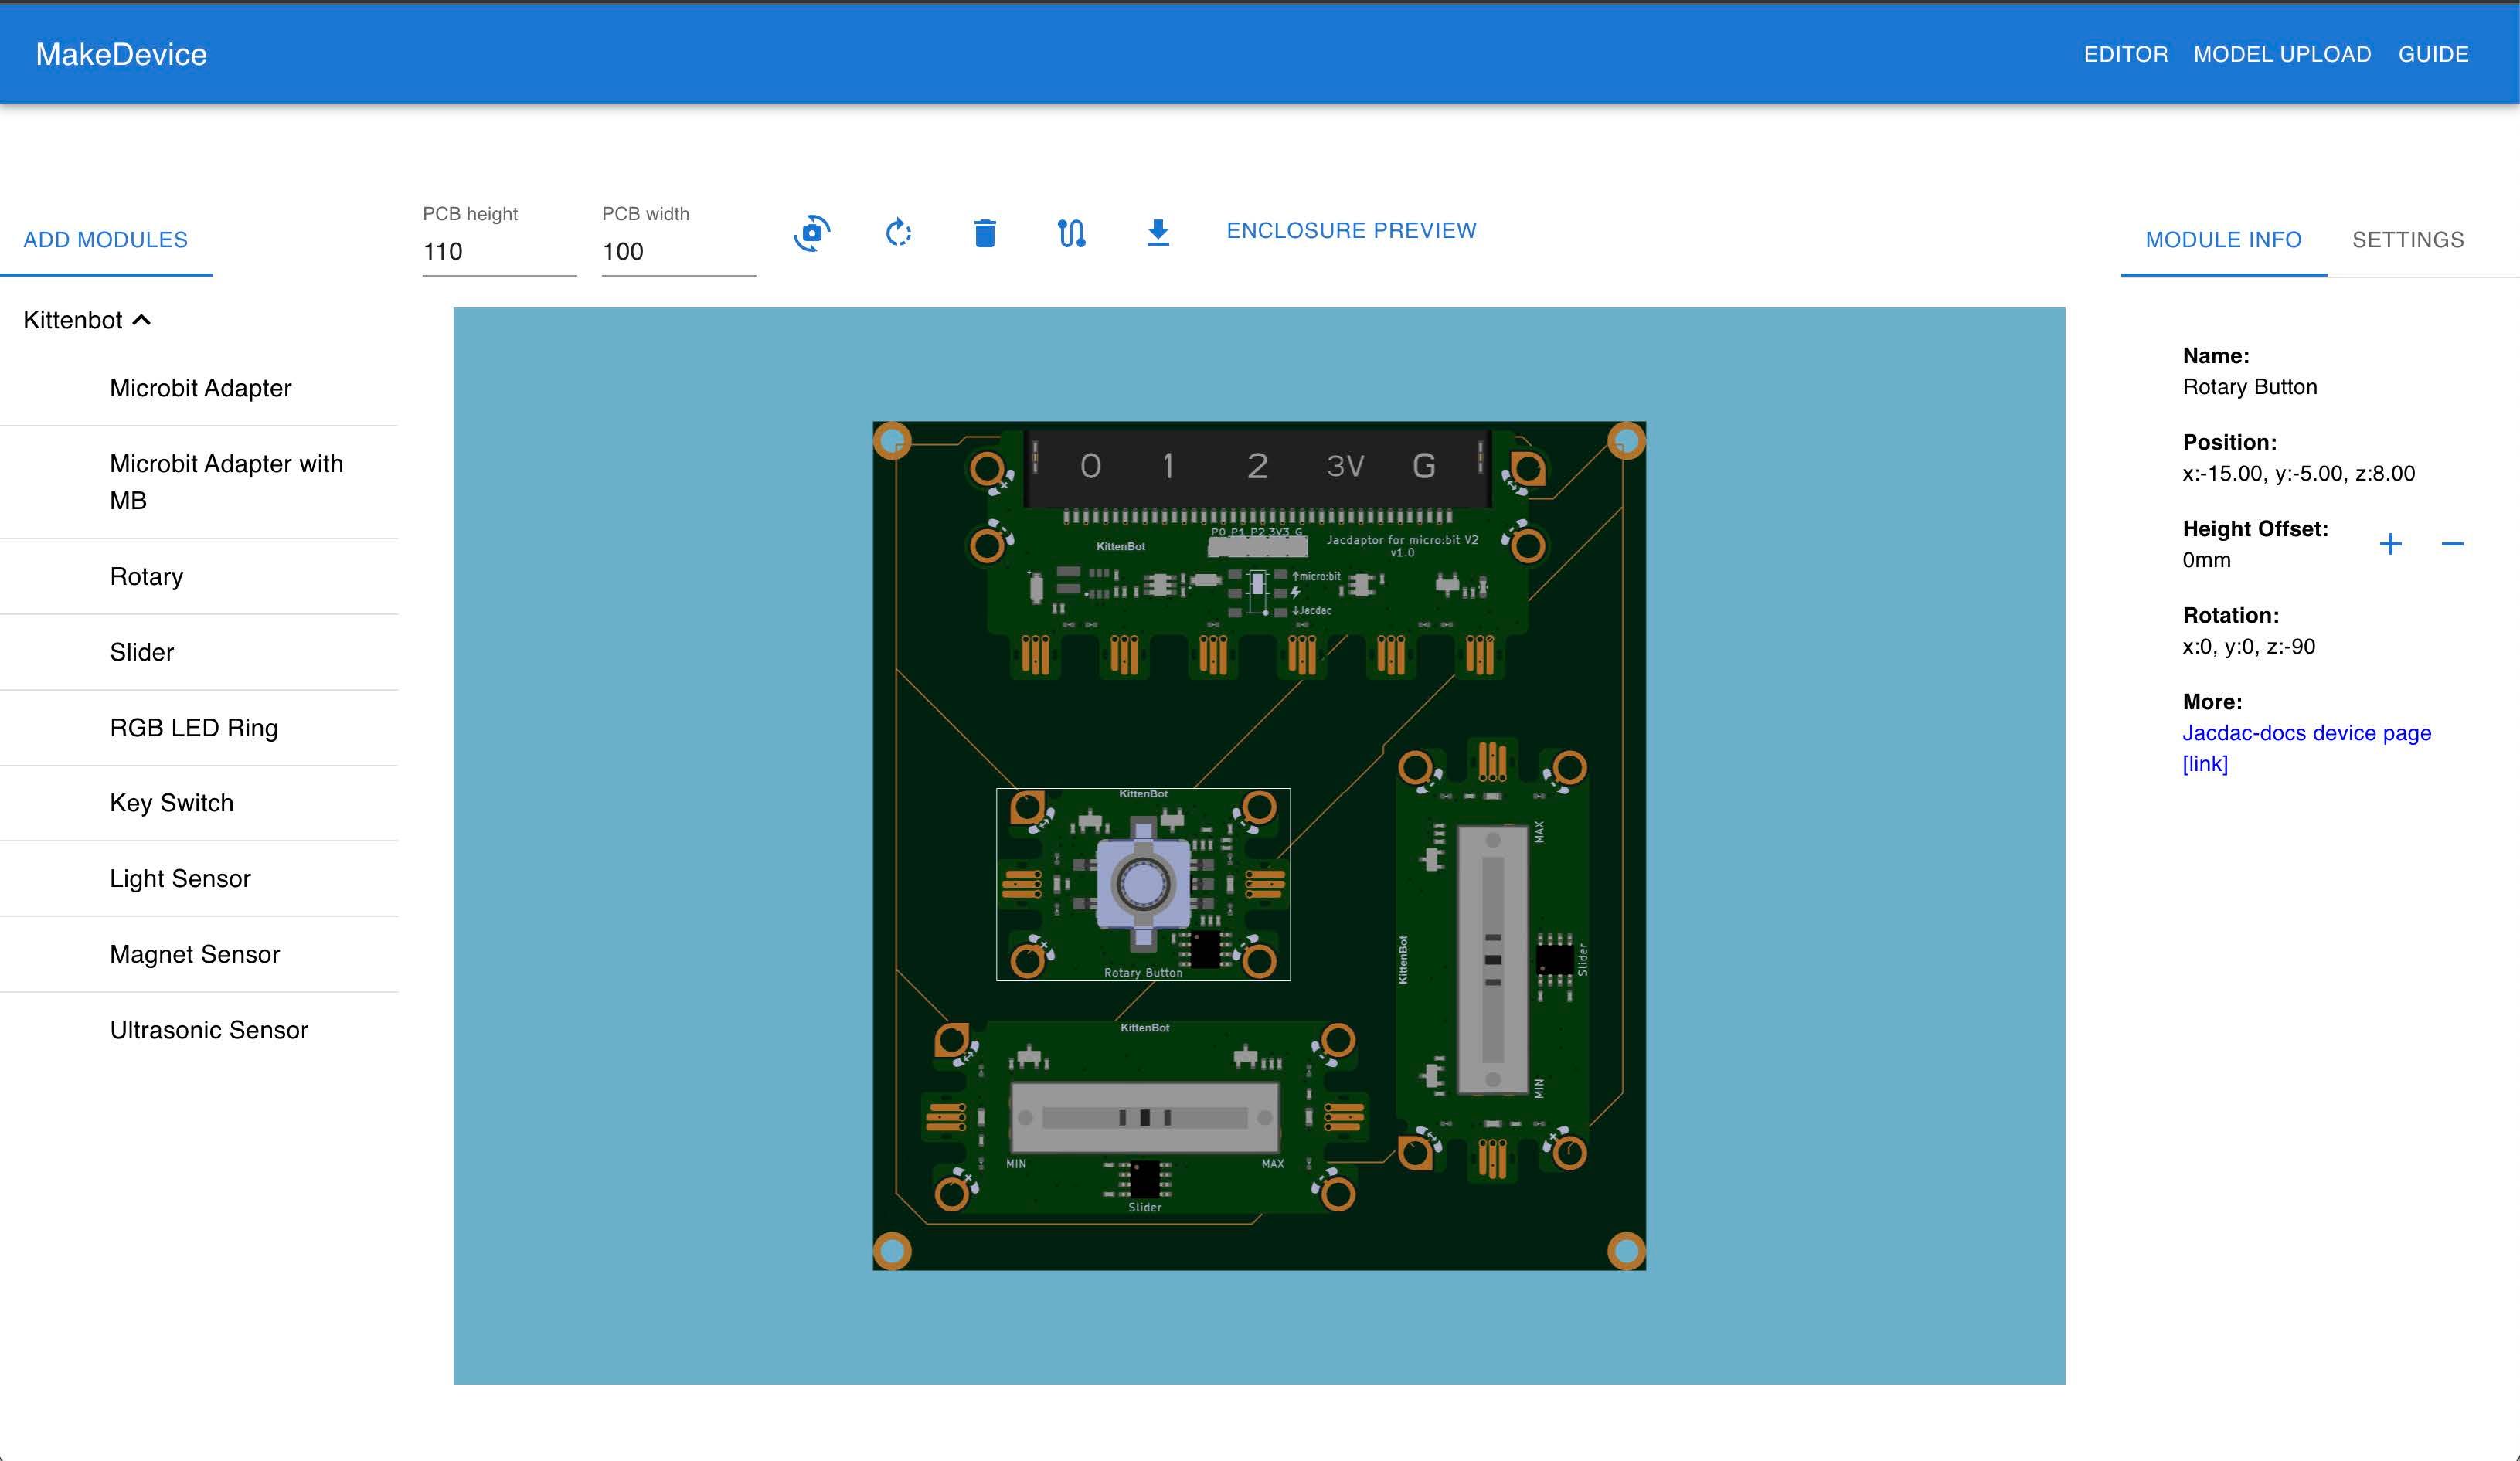
Task: Select the Rotary Button module on board
Action: tap(1142, 884)
